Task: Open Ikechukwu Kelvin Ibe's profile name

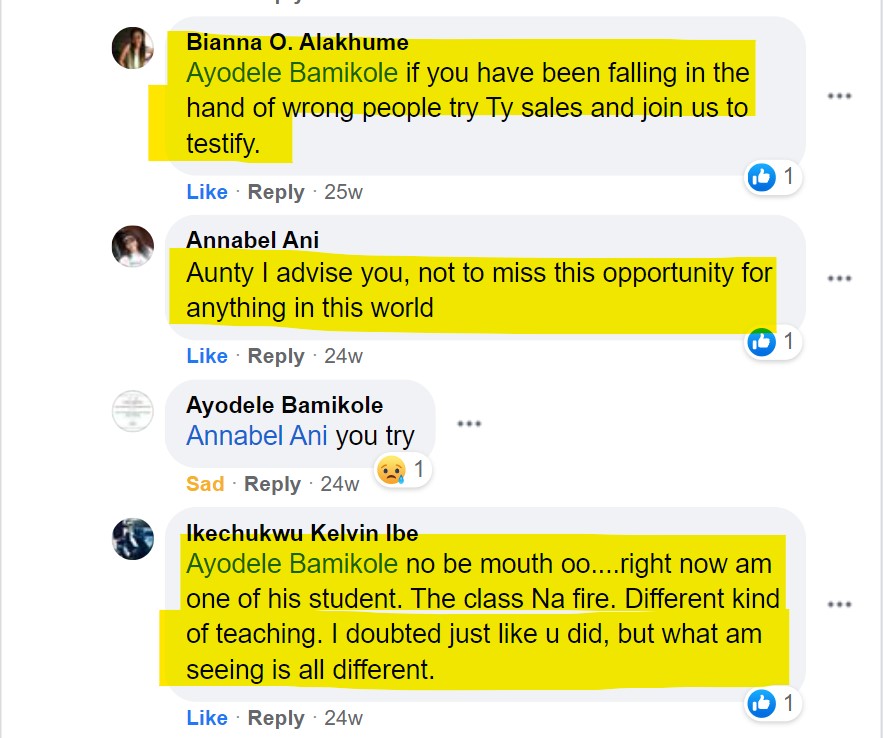Action: tap(302, 533)
